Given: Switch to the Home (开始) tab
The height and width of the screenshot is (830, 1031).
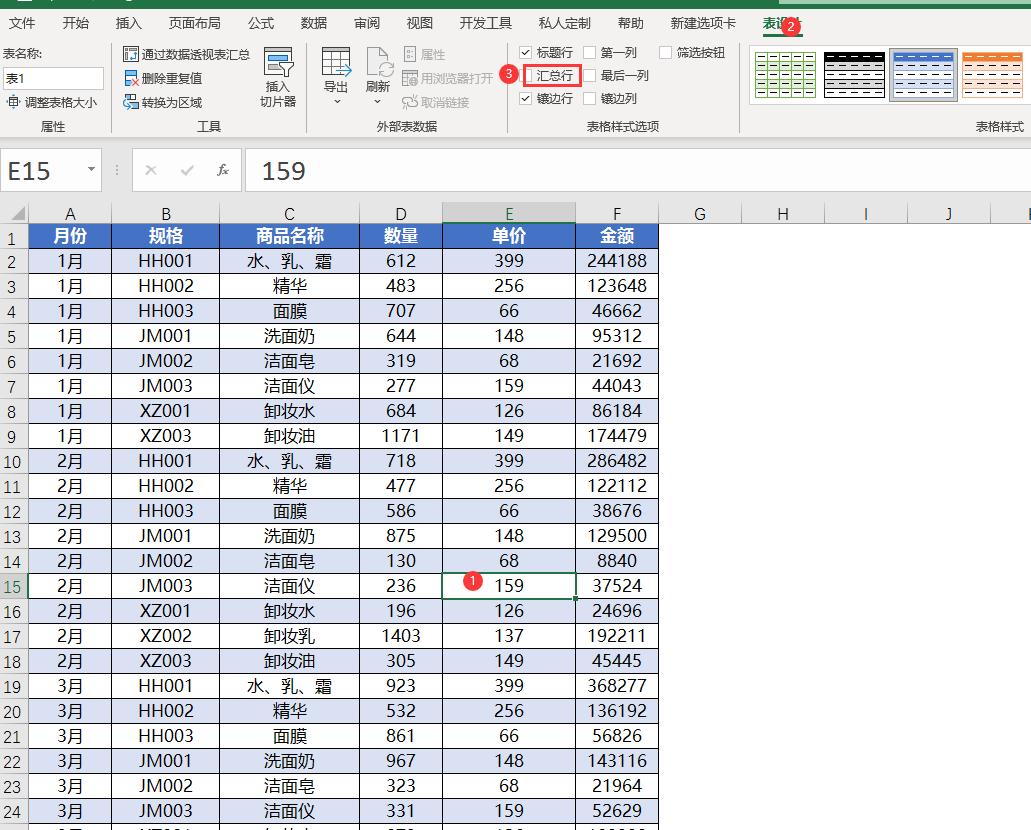Looking at the screenshot, I should 76,24.
